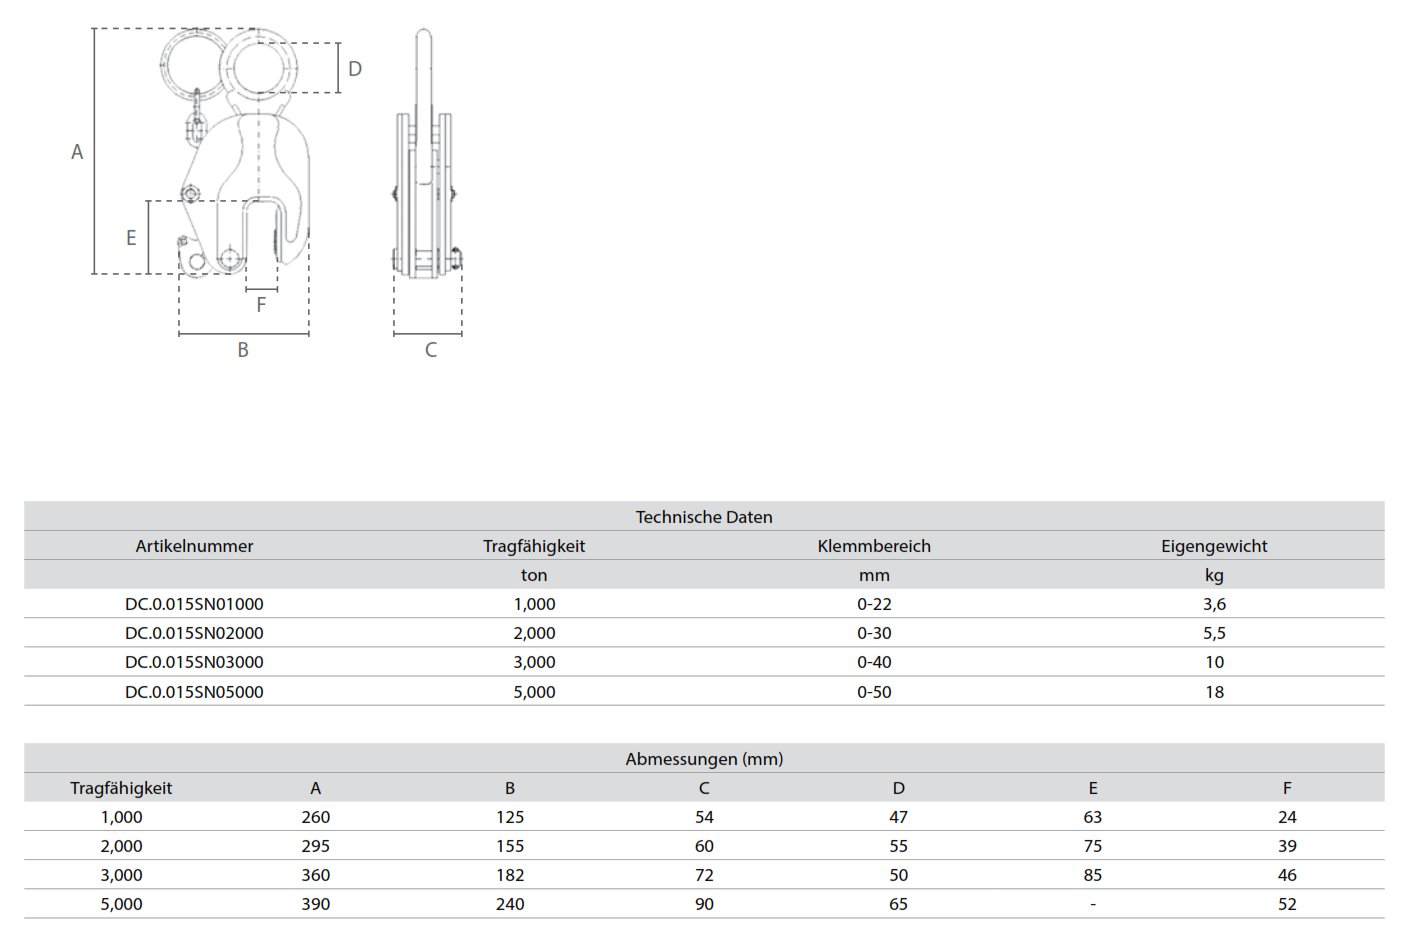This screenshot has height=937, width=1425.
Task: Click article number DC.0.015SN05000
Action: (x=194, y=692)
